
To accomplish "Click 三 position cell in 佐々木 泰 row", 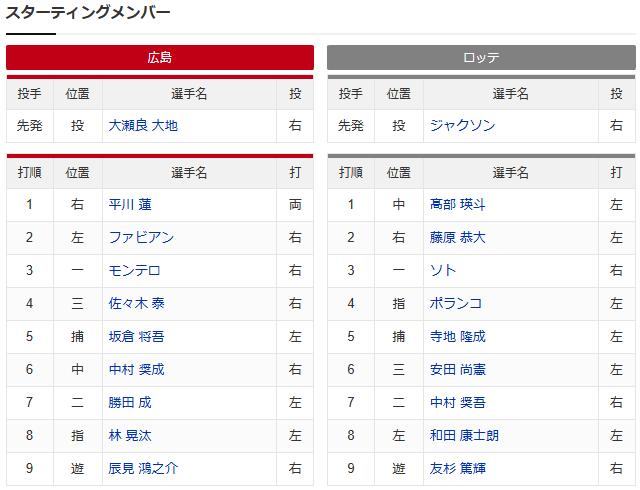I will [78, 303].
